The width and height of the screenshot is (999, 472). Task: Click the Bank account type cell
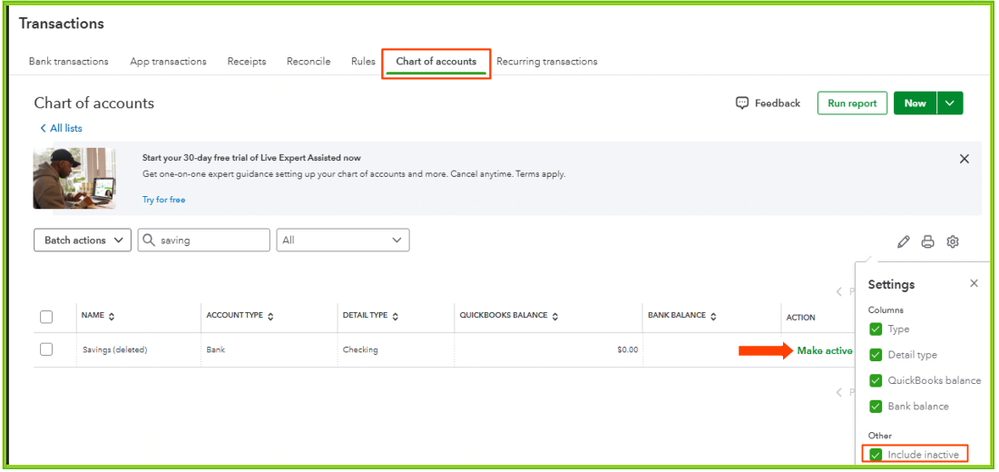215,350
